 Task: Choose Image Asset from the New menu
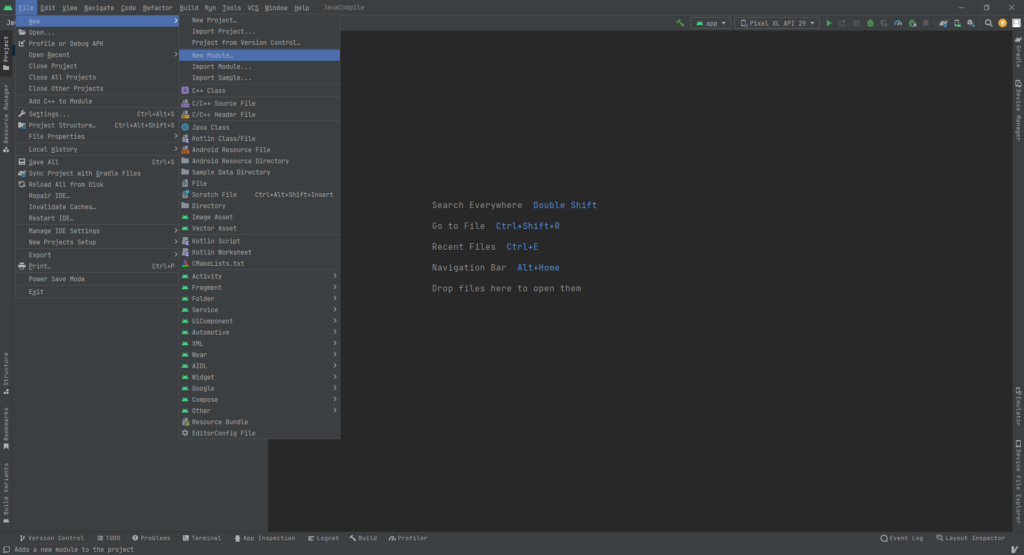[x=259, y=217]
